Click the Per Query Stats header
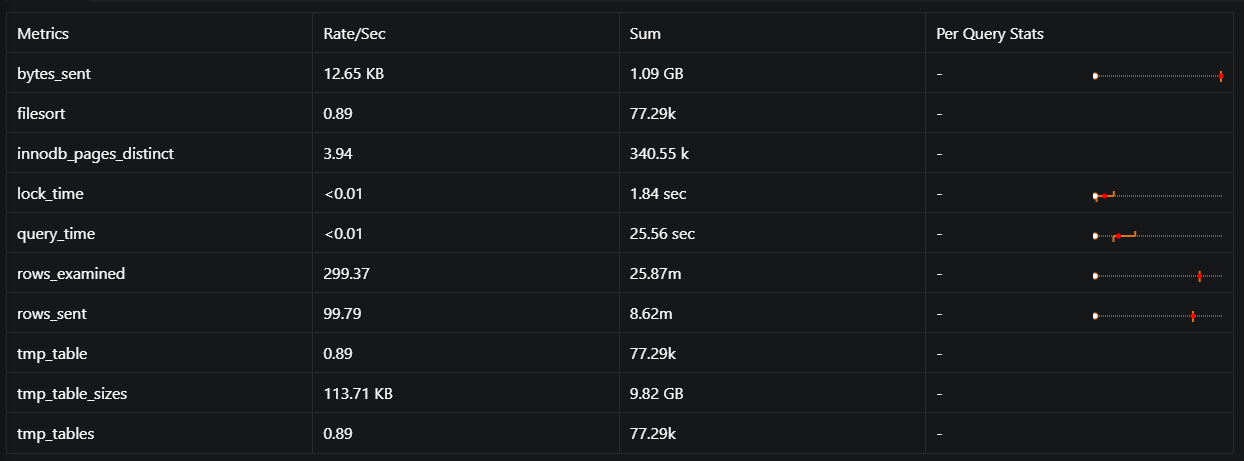This screenshot has height=461, width=1244. (989, 34)
